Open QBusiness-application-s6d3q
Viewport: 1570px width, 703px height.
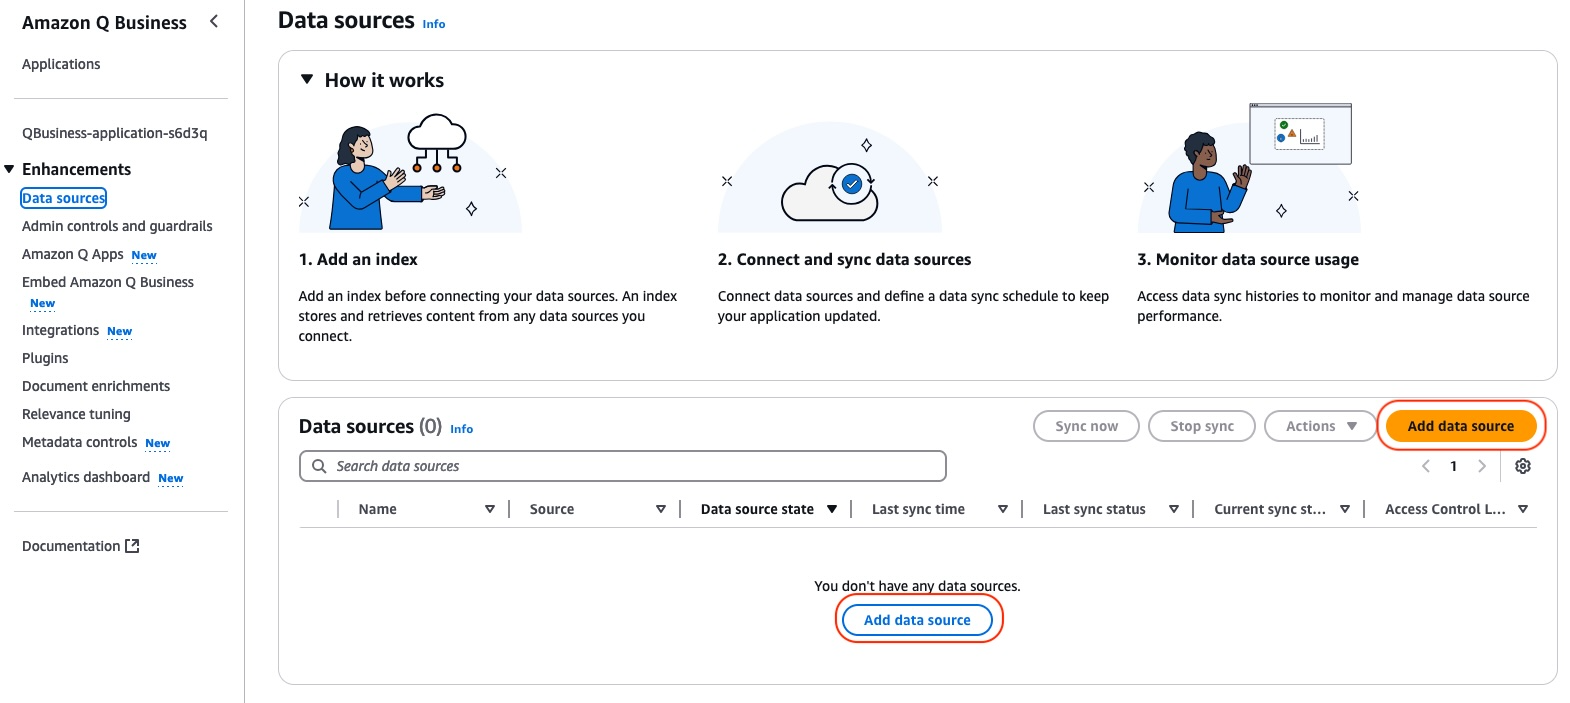coord(115,133)
